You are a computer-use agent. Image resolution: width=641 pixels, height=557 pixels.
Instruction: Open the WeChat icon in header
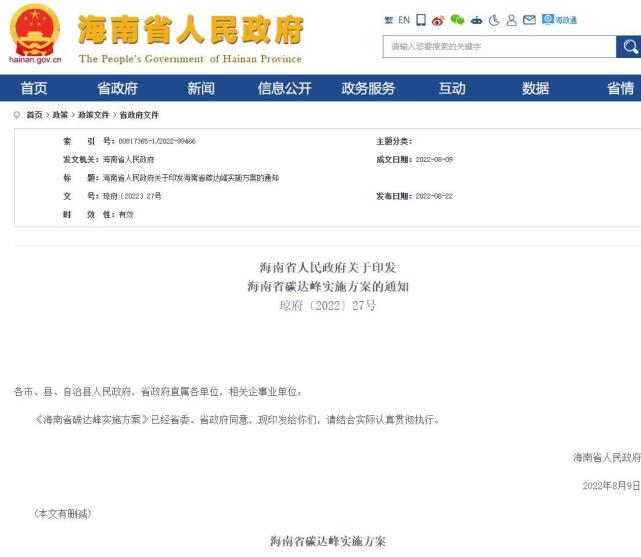tap(457, 20)
